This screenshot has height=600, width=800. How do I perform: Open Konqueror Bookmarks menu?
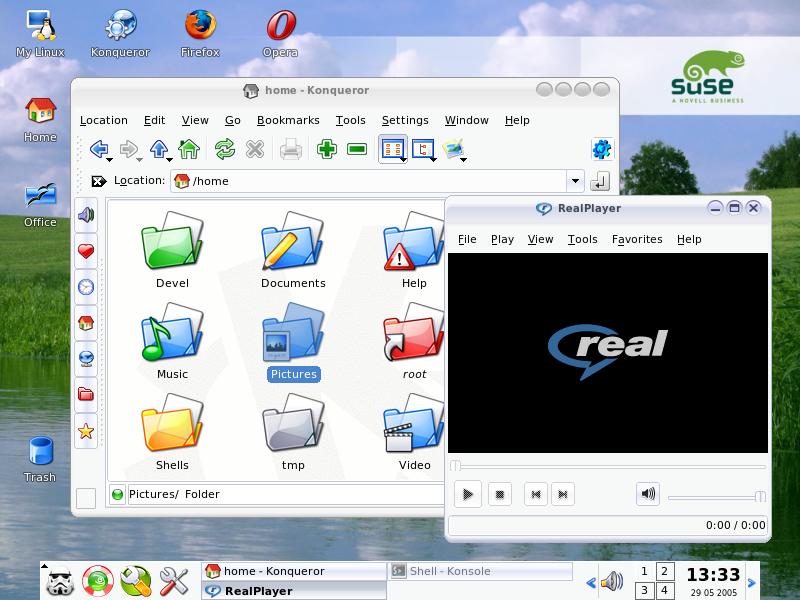click(288, 120)
